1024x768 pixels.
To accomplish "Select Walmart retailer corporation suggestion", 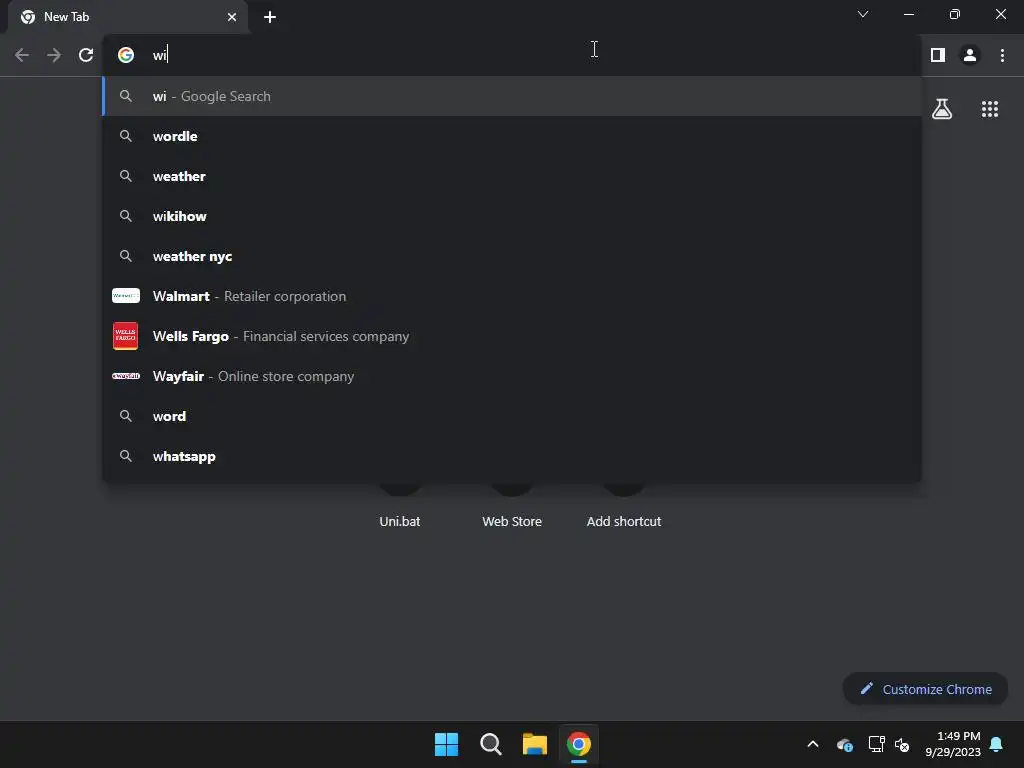I will 512,296.
